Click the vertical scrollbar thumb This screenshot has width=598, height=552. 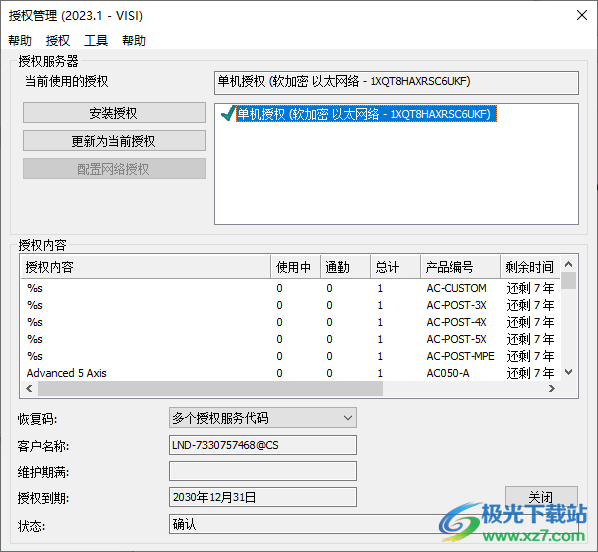click(x=568, y=280)
